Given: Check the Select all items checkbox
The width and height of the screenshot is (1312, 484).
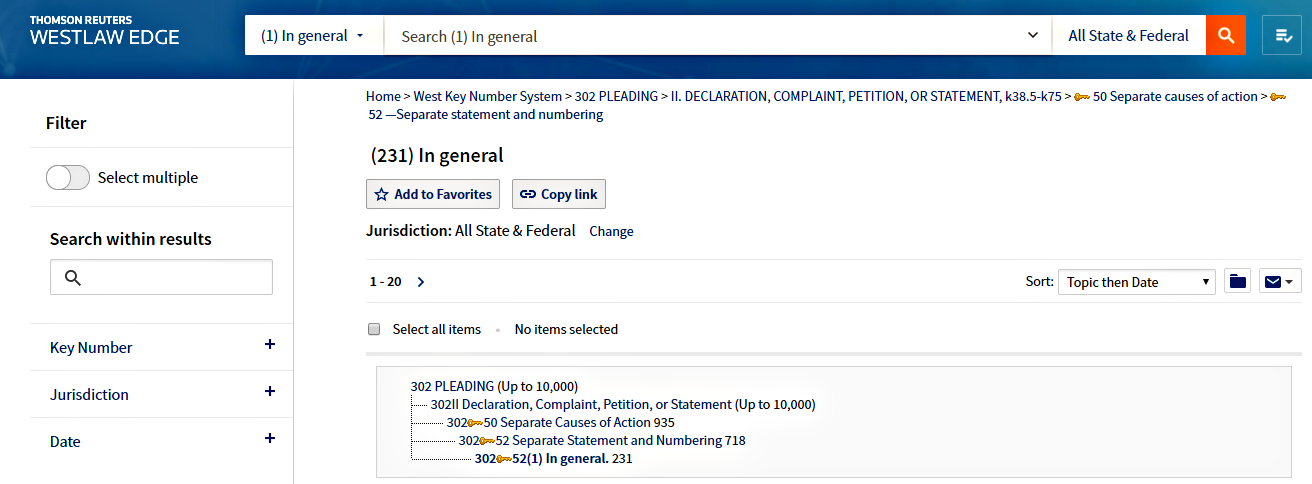Looking at the screenshot, I should (374, 329).
